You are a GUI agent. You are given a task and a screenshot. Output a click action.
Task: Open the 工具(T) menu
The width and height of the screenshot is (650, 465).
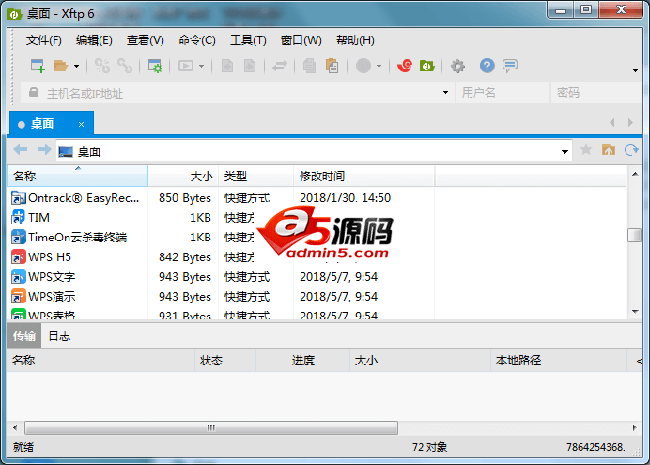coord(248,40)
